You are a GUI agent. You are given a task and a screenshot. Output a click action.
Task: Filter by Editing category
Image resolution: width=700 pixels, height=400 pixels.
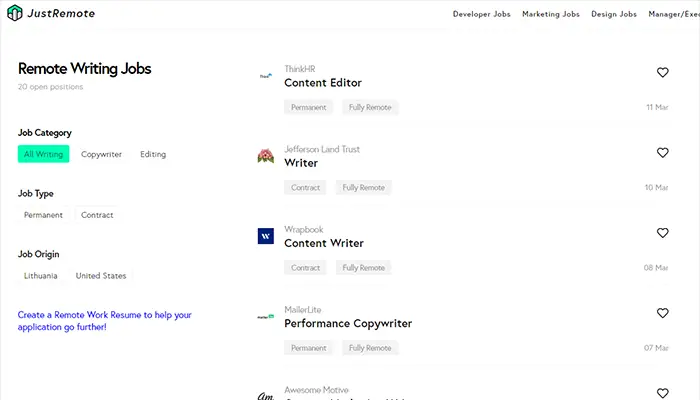[153, 154]
